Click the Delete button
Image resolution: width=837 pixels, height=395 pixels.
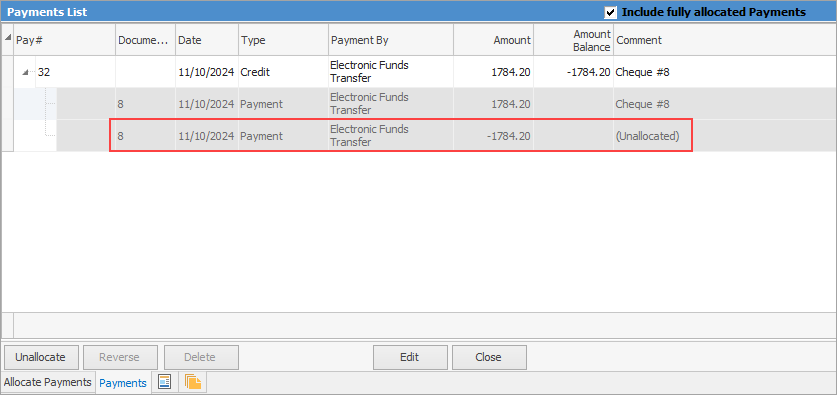(201, 357)
